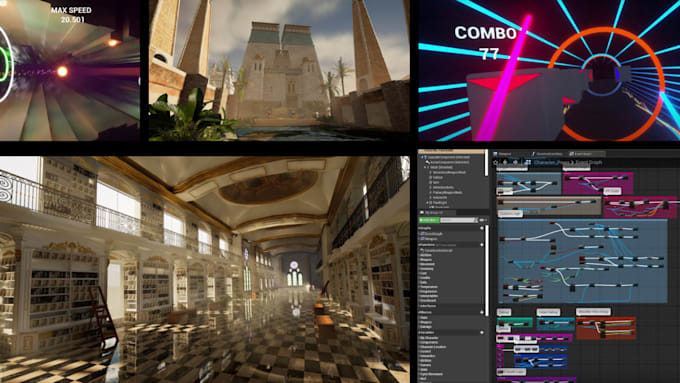Open the Egyptian temple scene thumbnail
The image size is (680, 383).
[279, 70]
